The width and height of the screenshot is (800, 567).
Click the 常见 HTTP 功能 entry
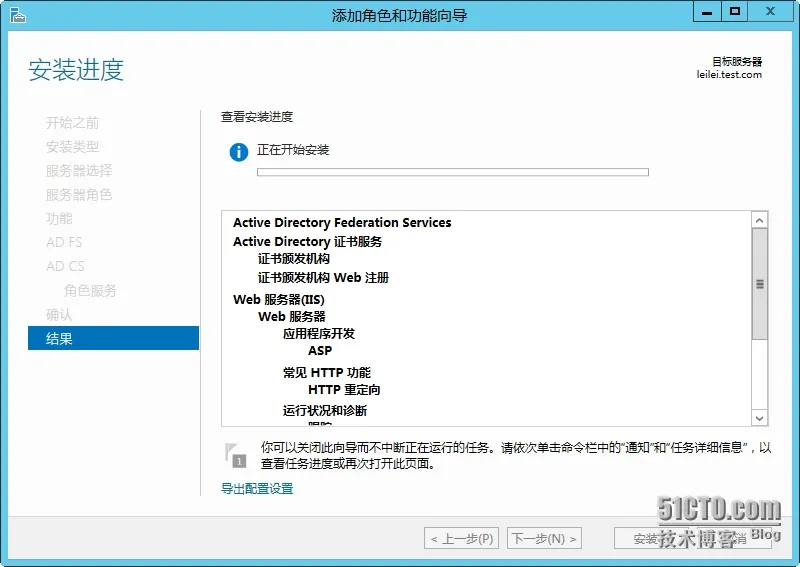327,373
